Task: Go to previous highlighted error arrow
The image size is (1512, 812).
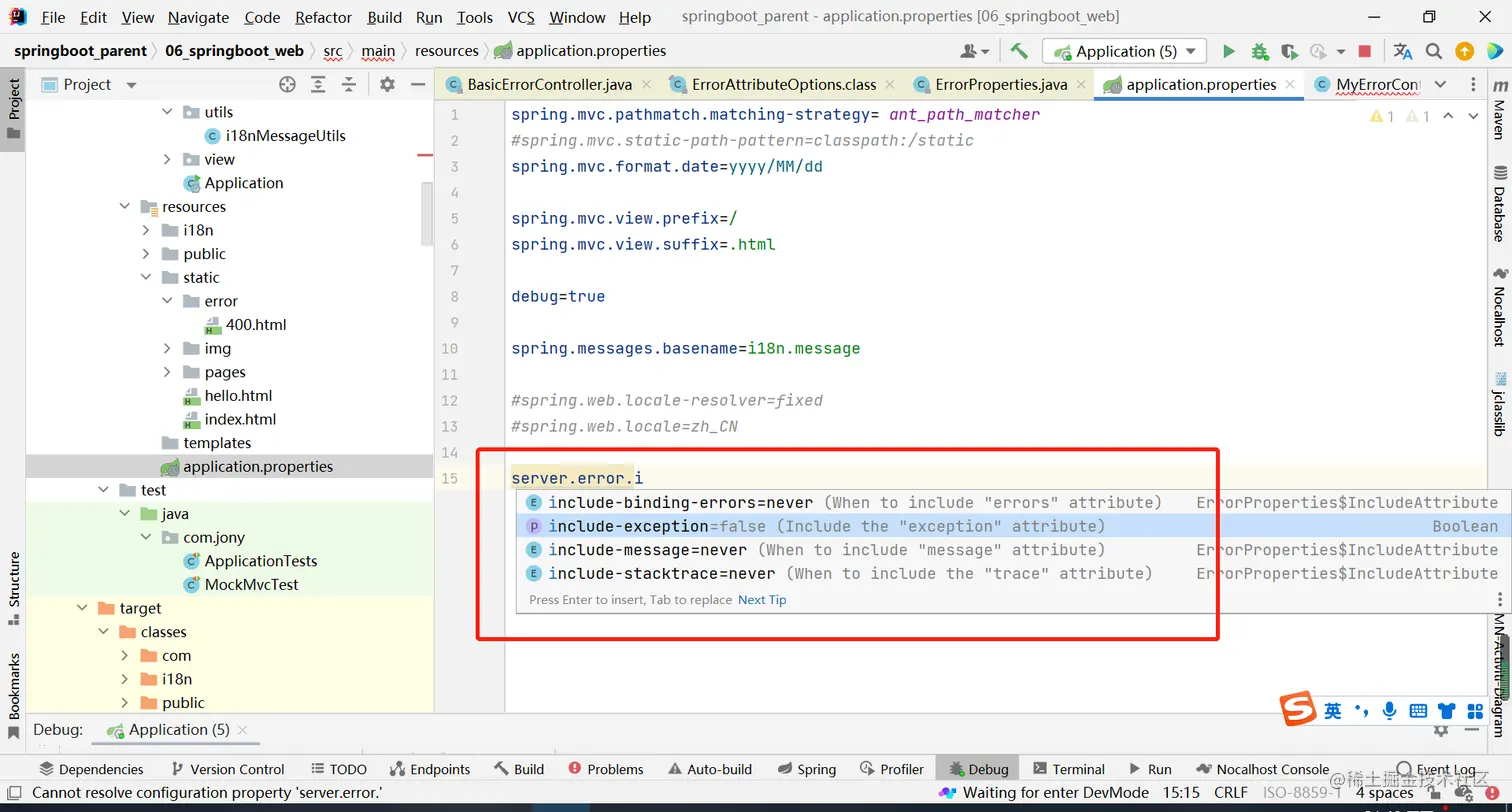Action: 1448,116
